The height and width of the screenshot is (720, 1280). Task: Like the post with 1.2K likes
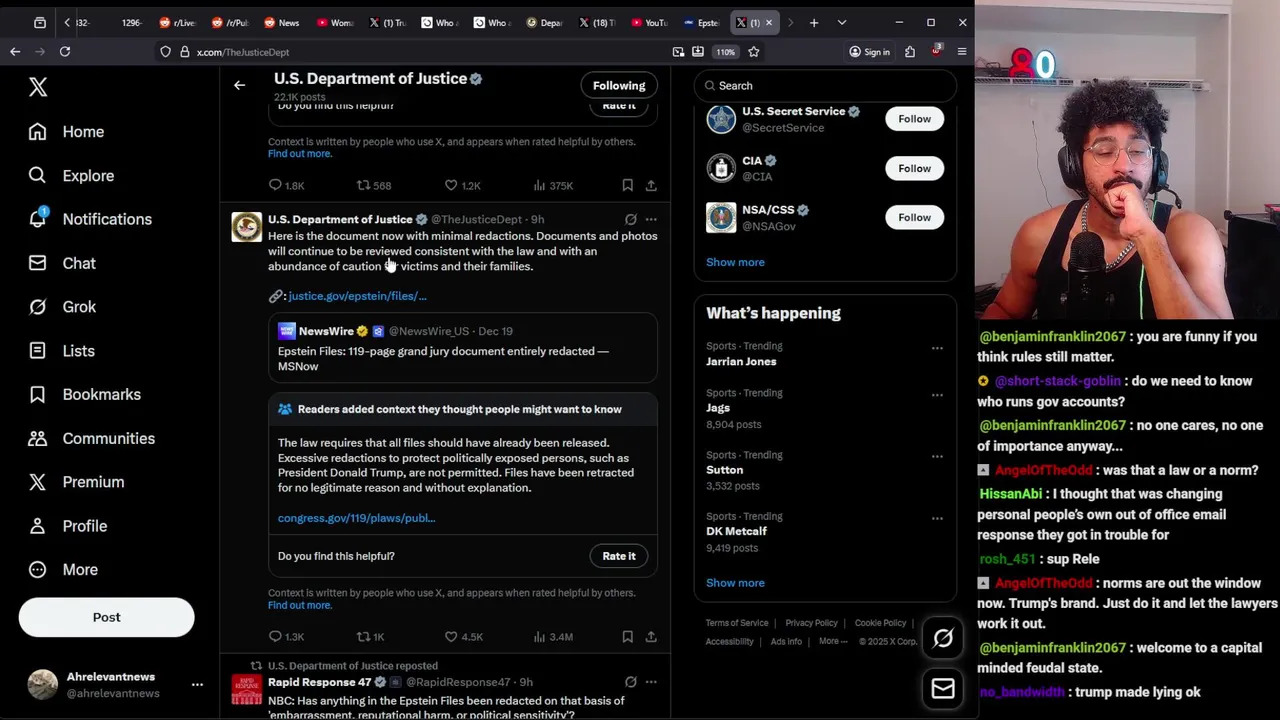(463, 185)
